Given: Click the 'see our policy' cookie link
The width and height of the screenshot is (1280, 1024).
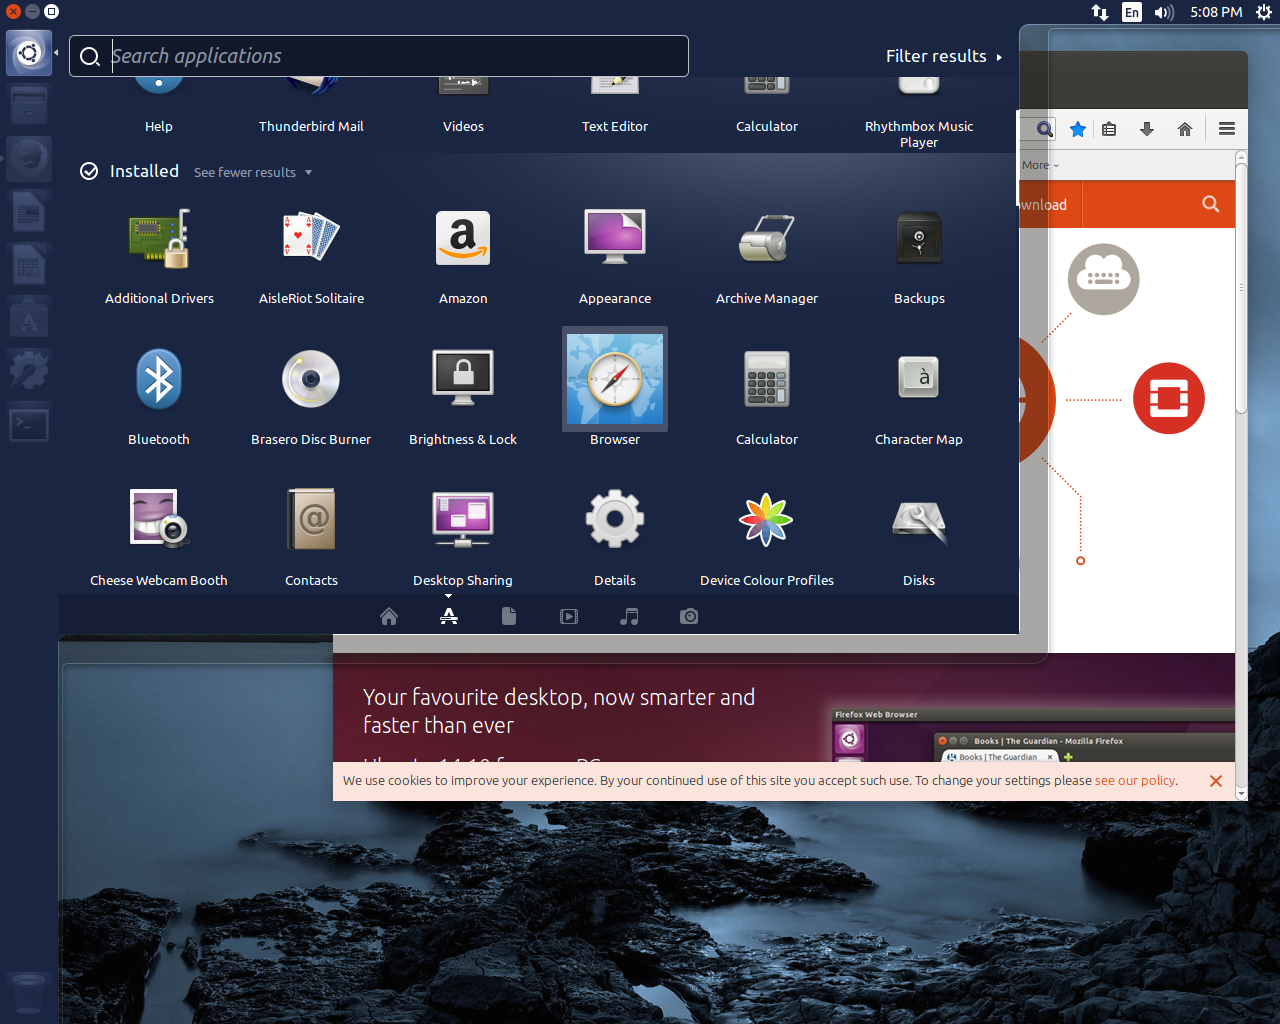Looking at the screenshot, I should [1136, 781].
